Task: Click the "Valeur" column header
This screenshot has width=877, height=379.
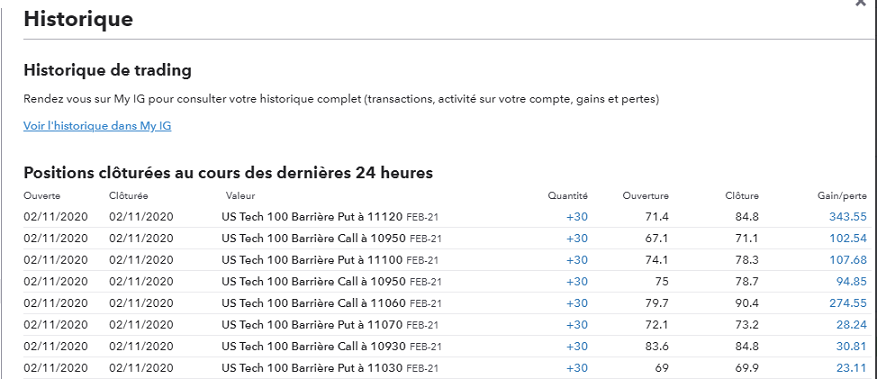Action: click(x=241, y=196)
